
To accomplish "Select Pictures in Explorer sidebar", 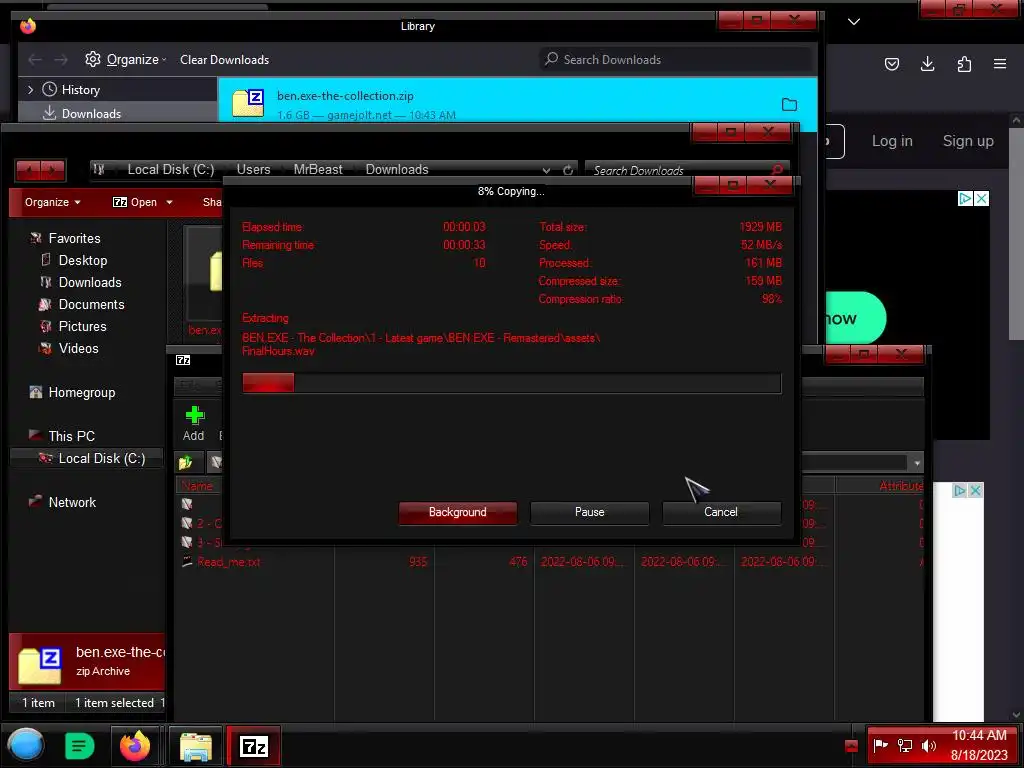I will [x=82, y=327].
